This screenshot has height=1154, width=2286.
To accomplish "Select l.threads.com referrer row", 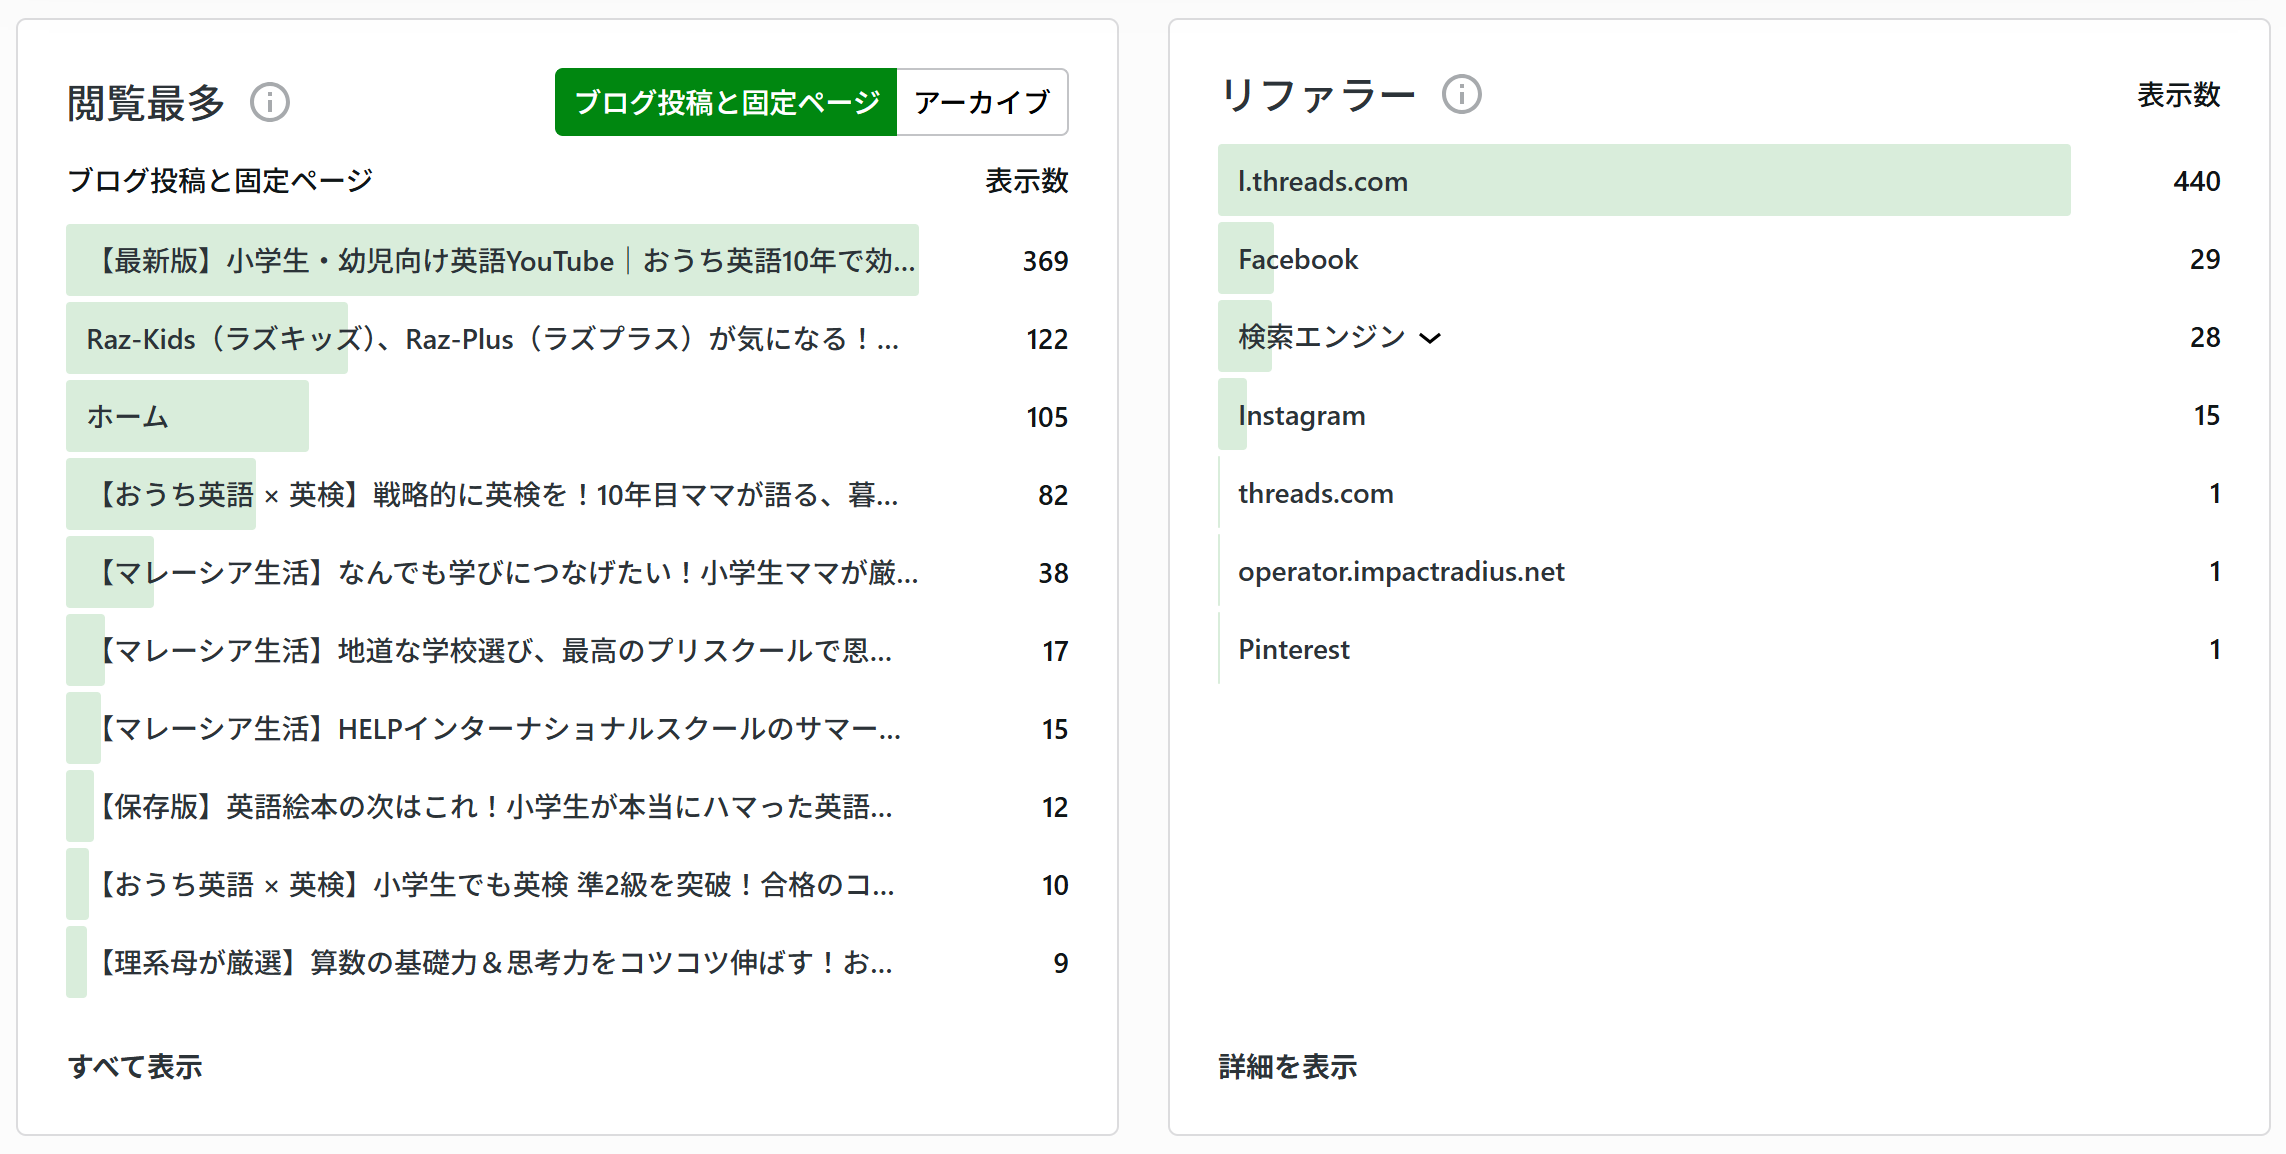I will tap(1322, 181).
